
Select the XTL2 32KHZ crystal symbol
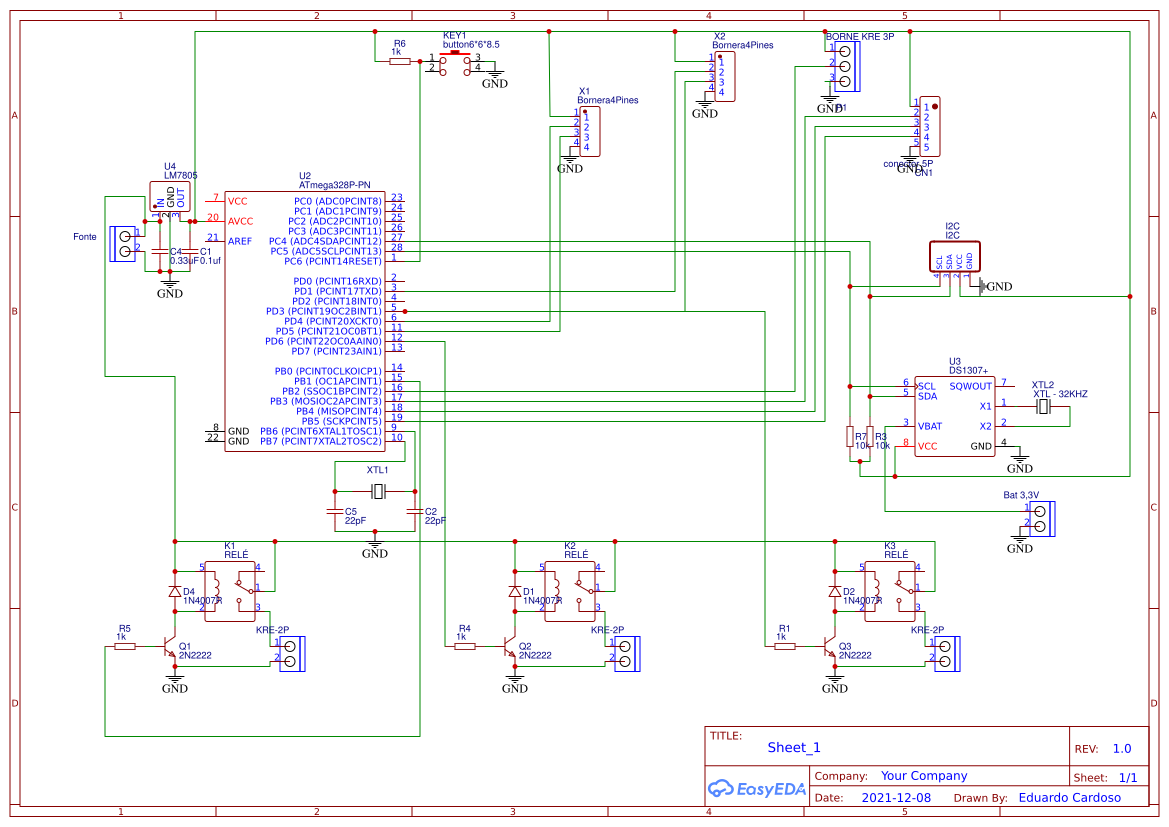(1043, 408)
